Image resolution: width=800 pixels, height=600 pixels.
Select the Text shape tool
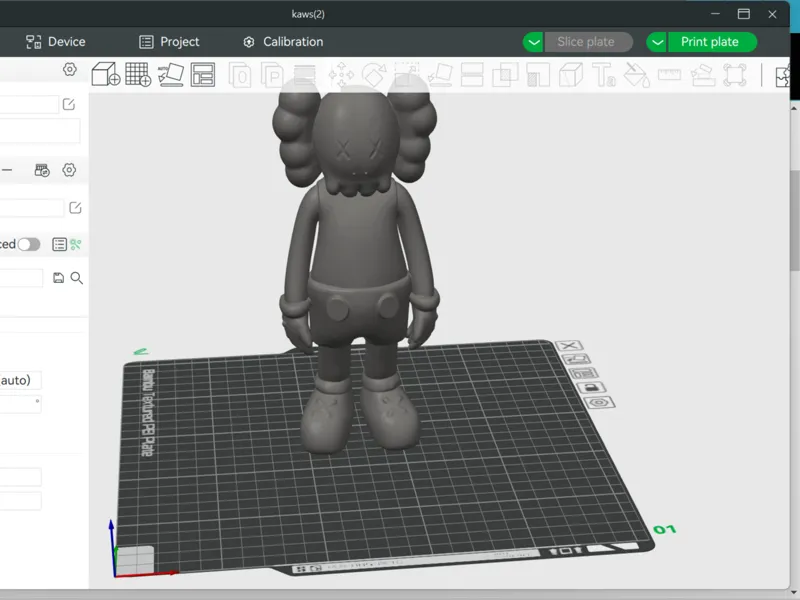point(604,76)
